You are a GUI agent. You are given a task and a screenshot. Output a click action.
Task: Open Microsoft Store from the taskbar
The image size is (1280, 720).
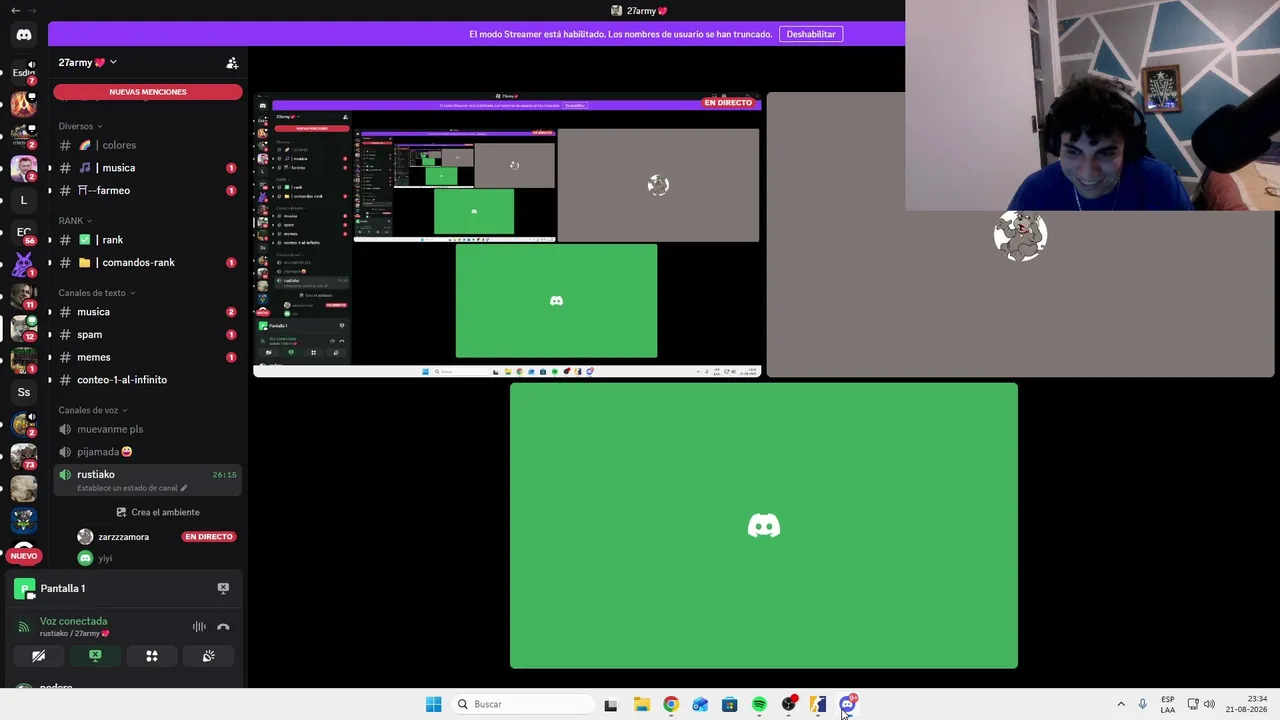pos(730,704)
